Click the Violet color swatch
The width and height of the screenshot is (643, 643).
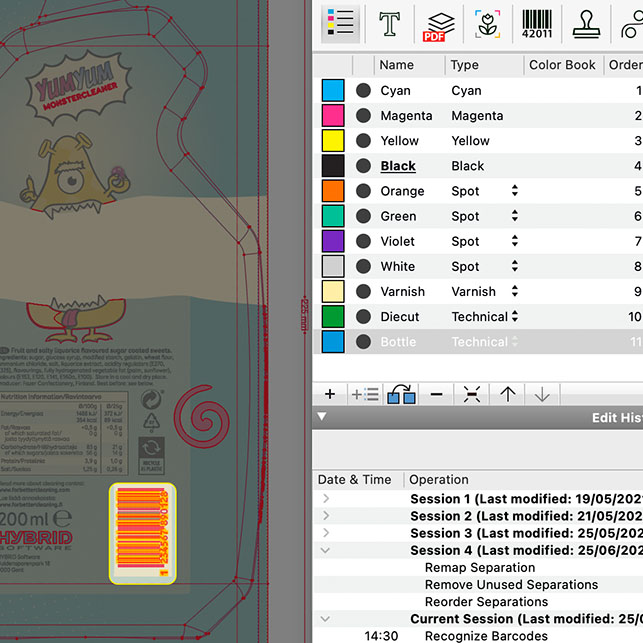(333, 241)
